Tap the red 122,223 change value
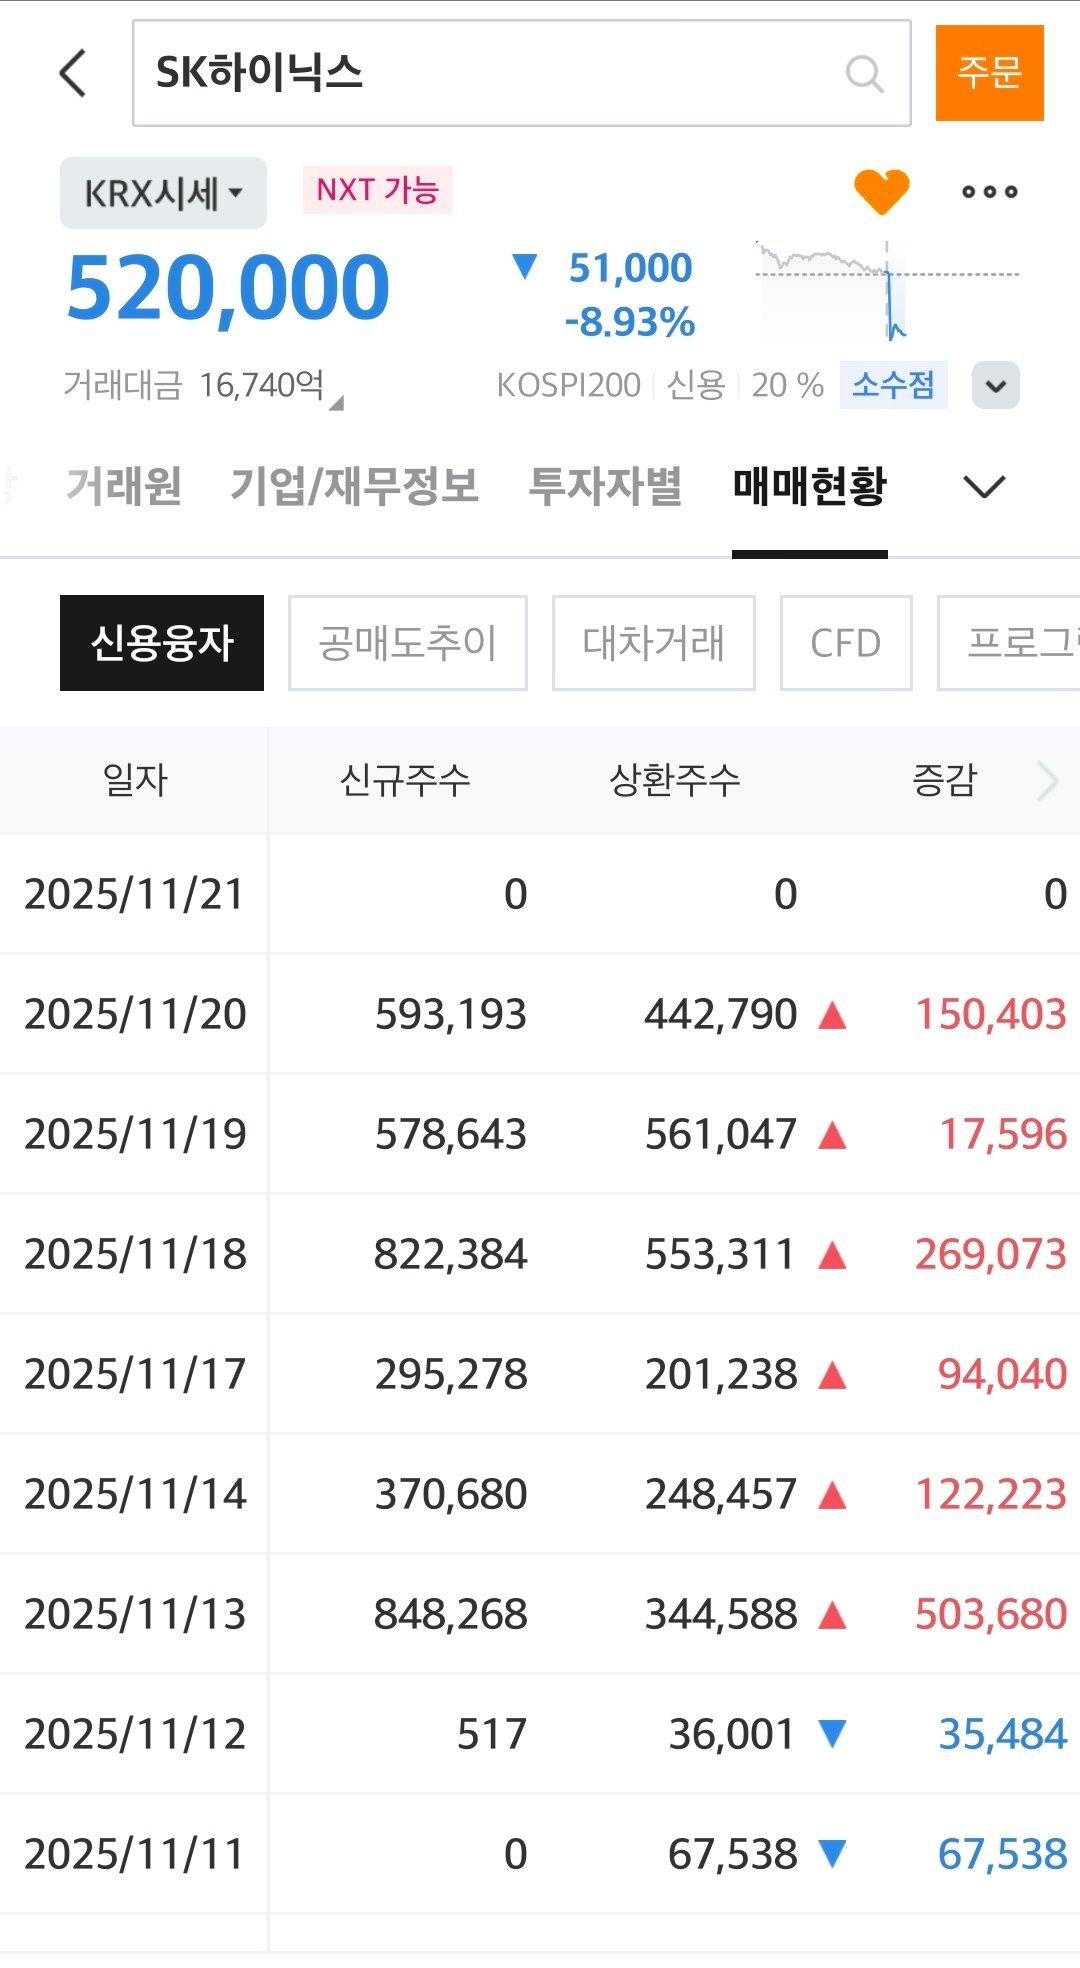The width and height of the screenshot is (1080, 1968). point(991,1494)
